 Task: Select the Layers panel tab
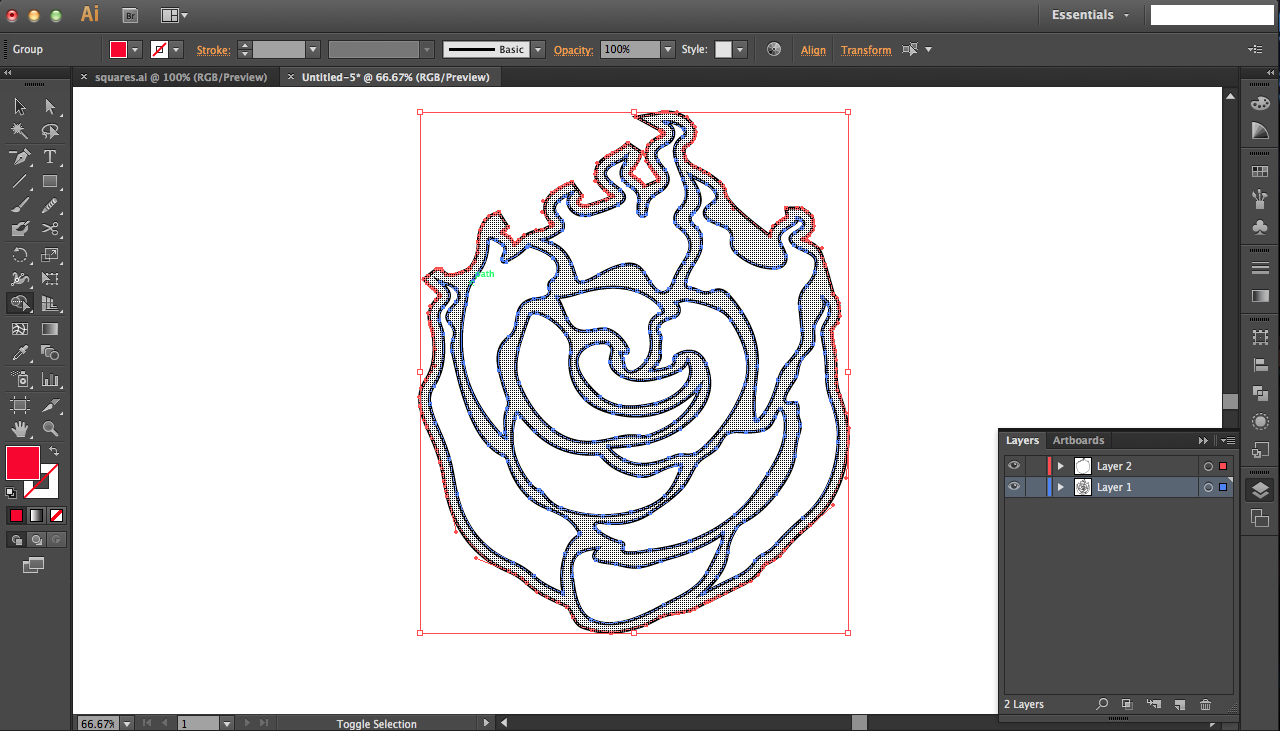(1022, 440)
